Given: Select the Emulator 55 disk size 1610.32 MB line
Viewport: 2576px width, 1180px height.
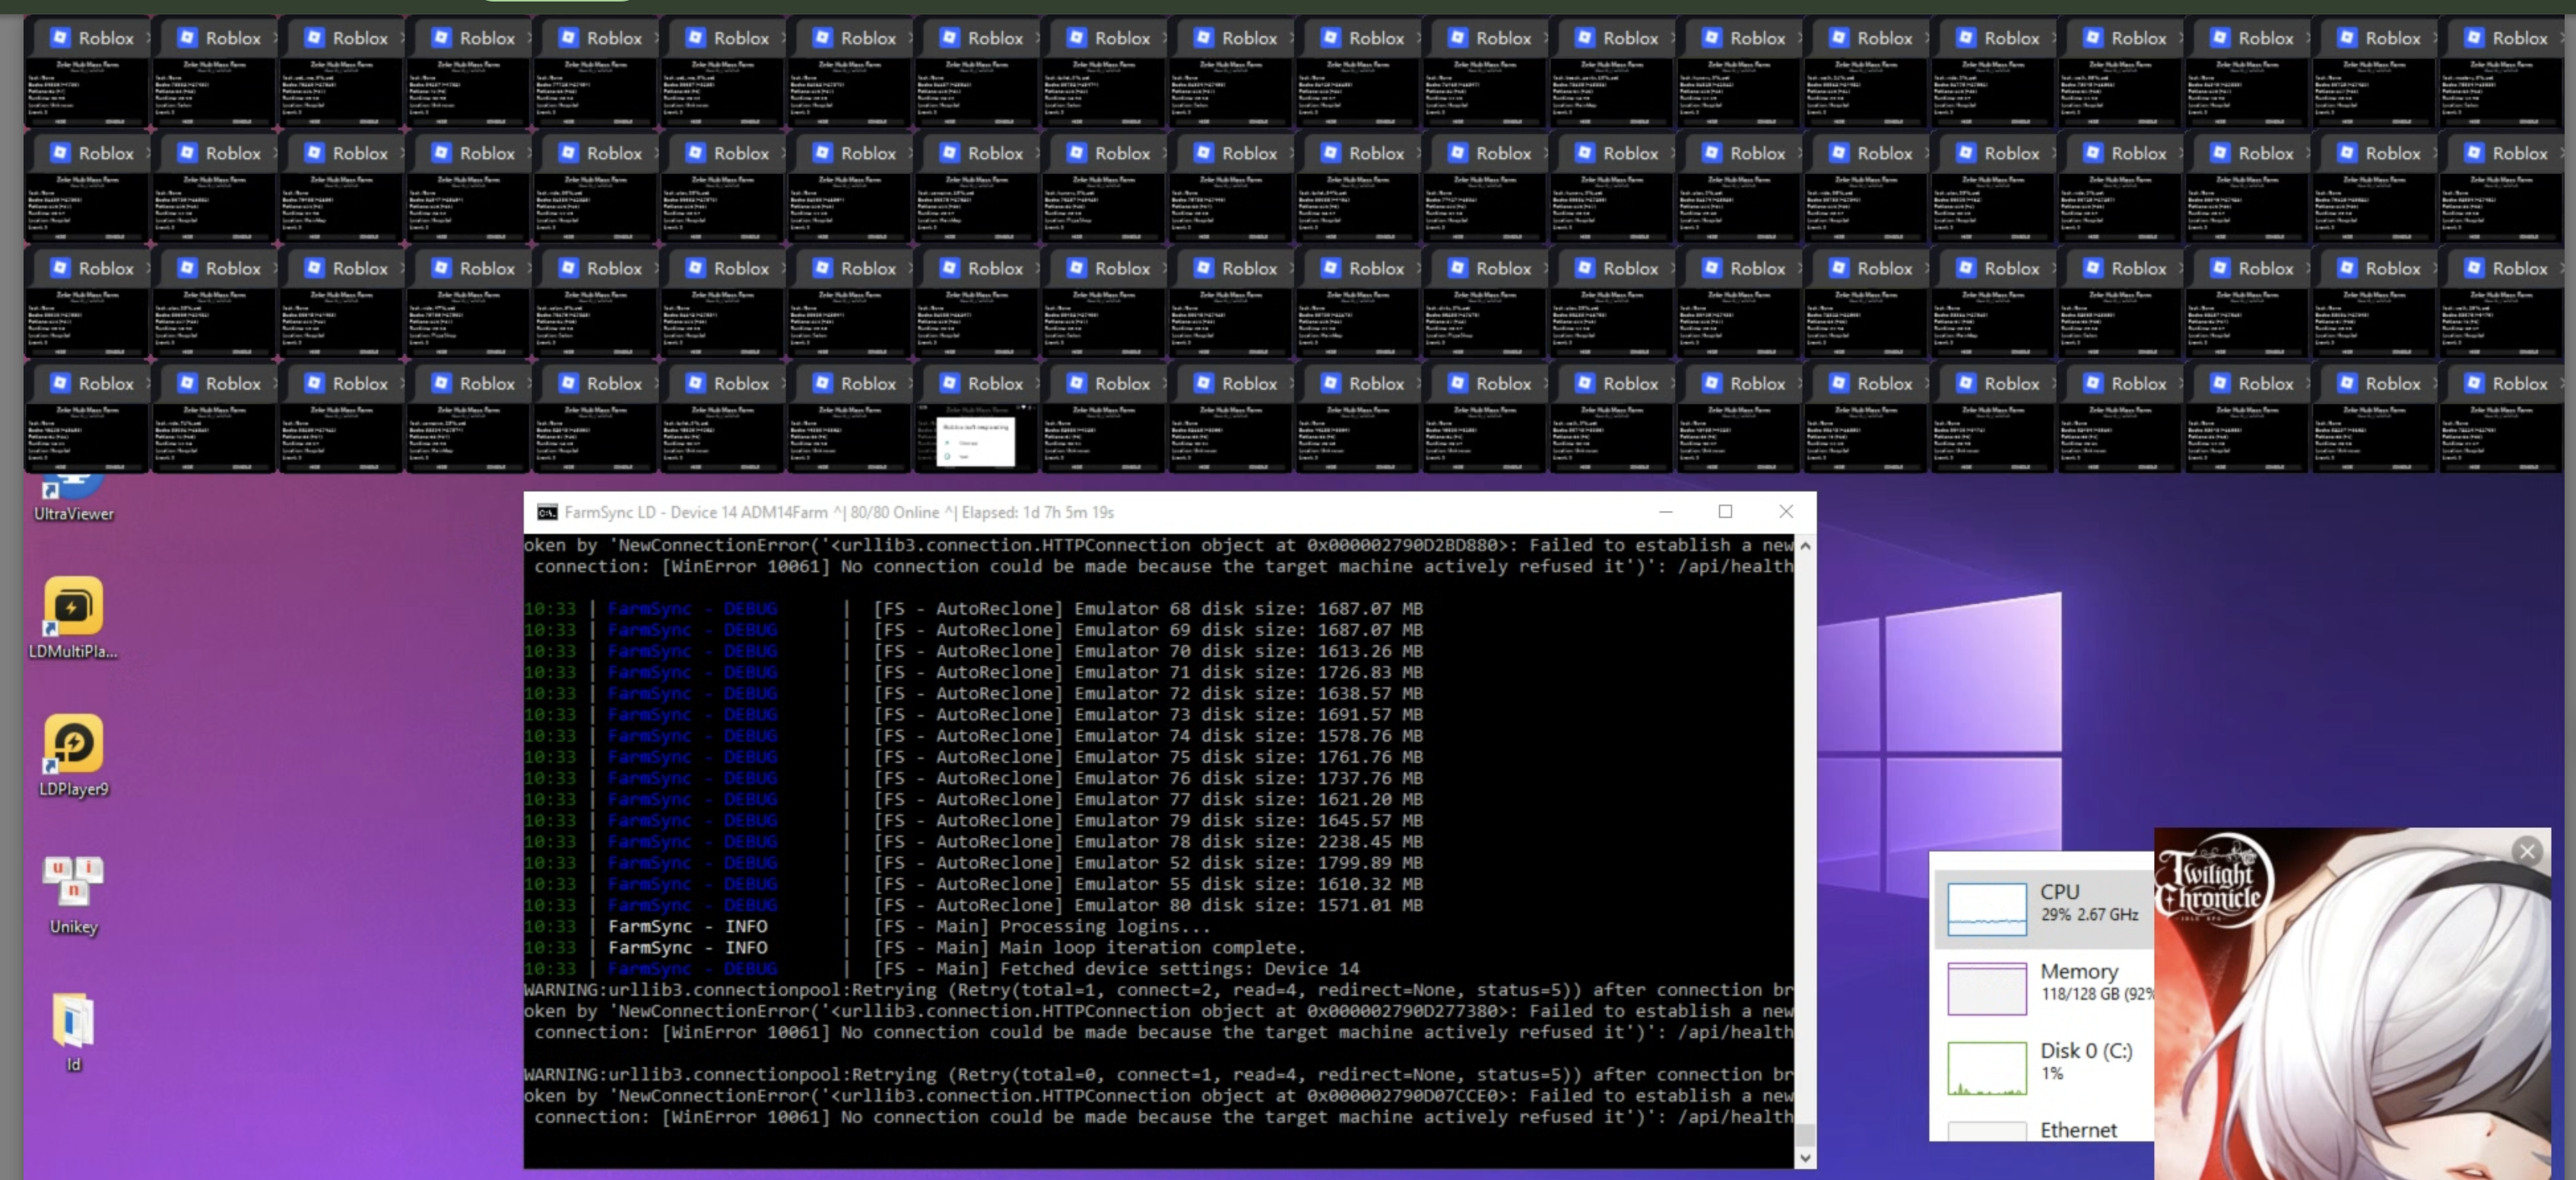Looking at the screenshot, I should coord(973,884).
